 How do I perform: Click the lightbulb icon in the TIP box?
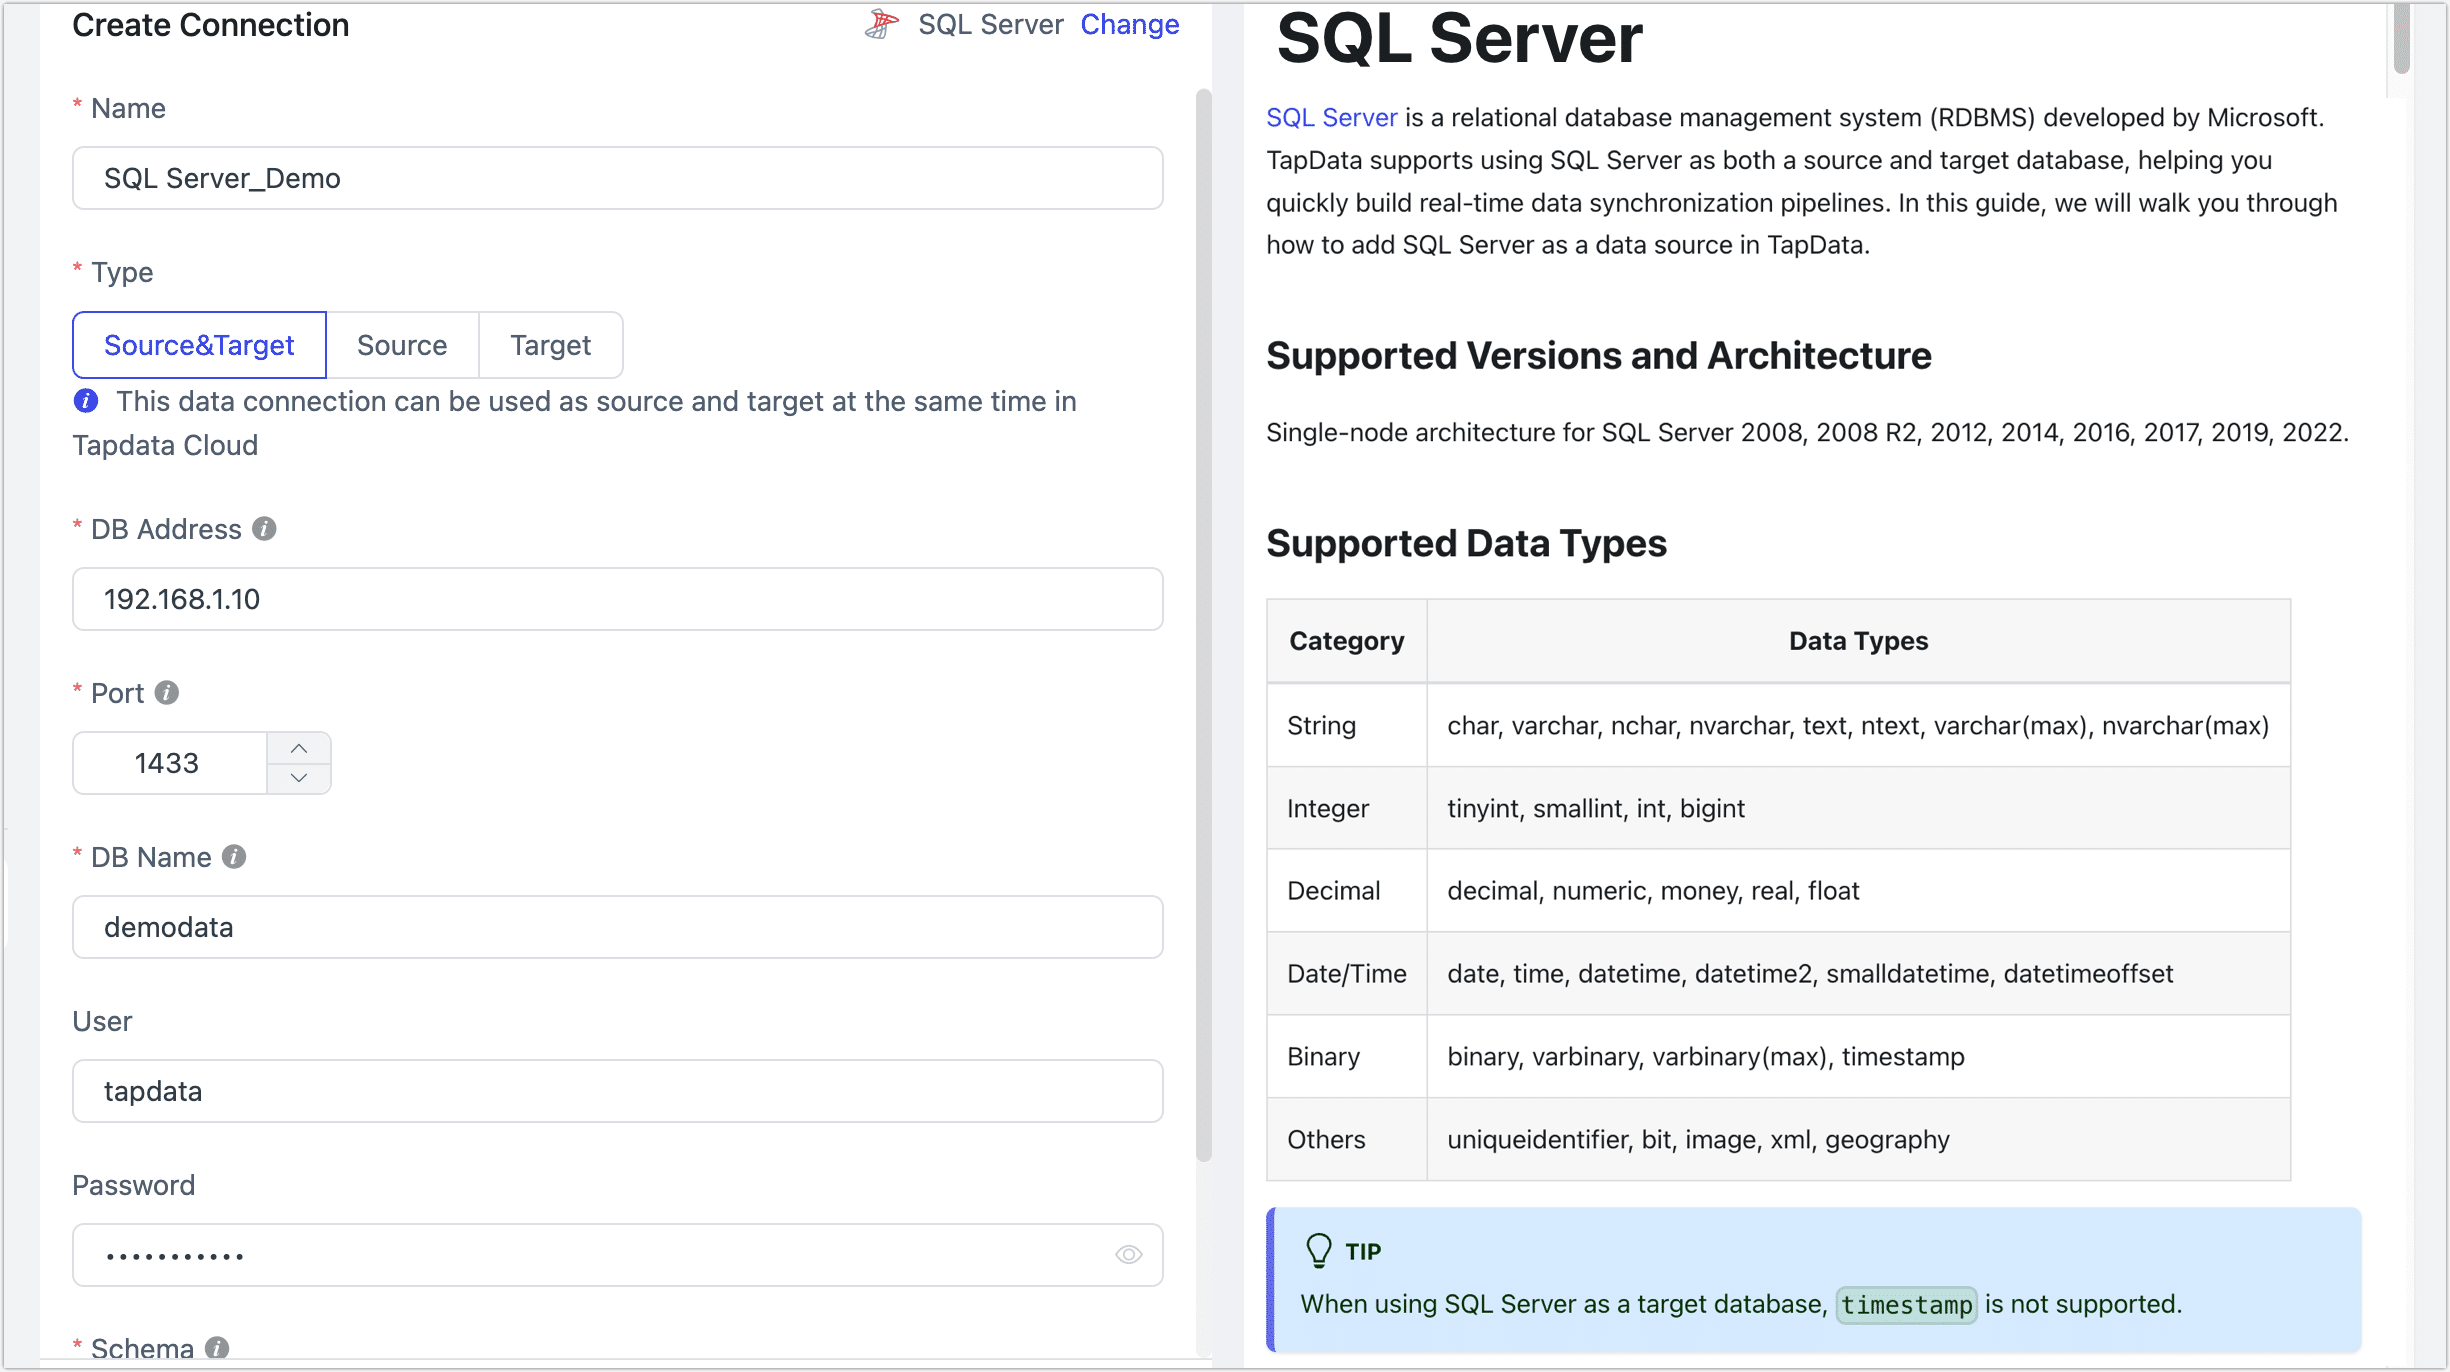[1320, 1250]
